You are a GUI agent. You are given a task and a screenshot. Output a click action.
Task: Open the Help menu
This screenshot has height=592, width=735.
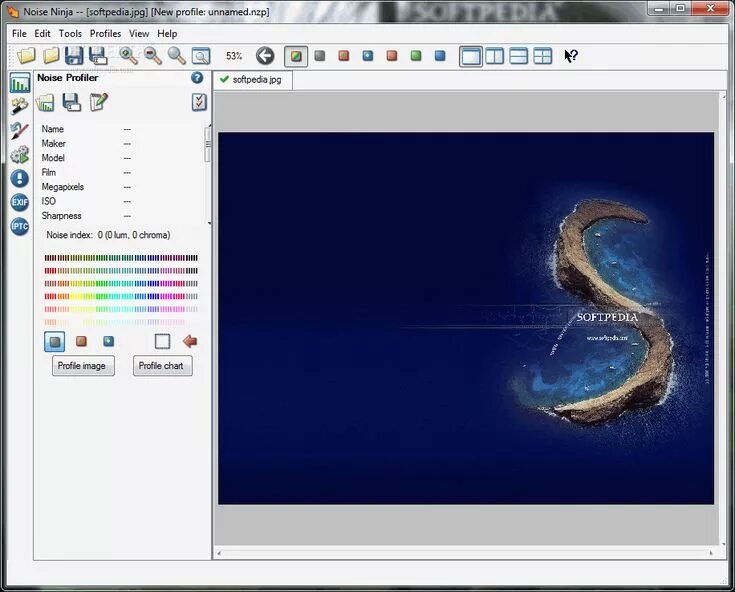tap(167, 34)
